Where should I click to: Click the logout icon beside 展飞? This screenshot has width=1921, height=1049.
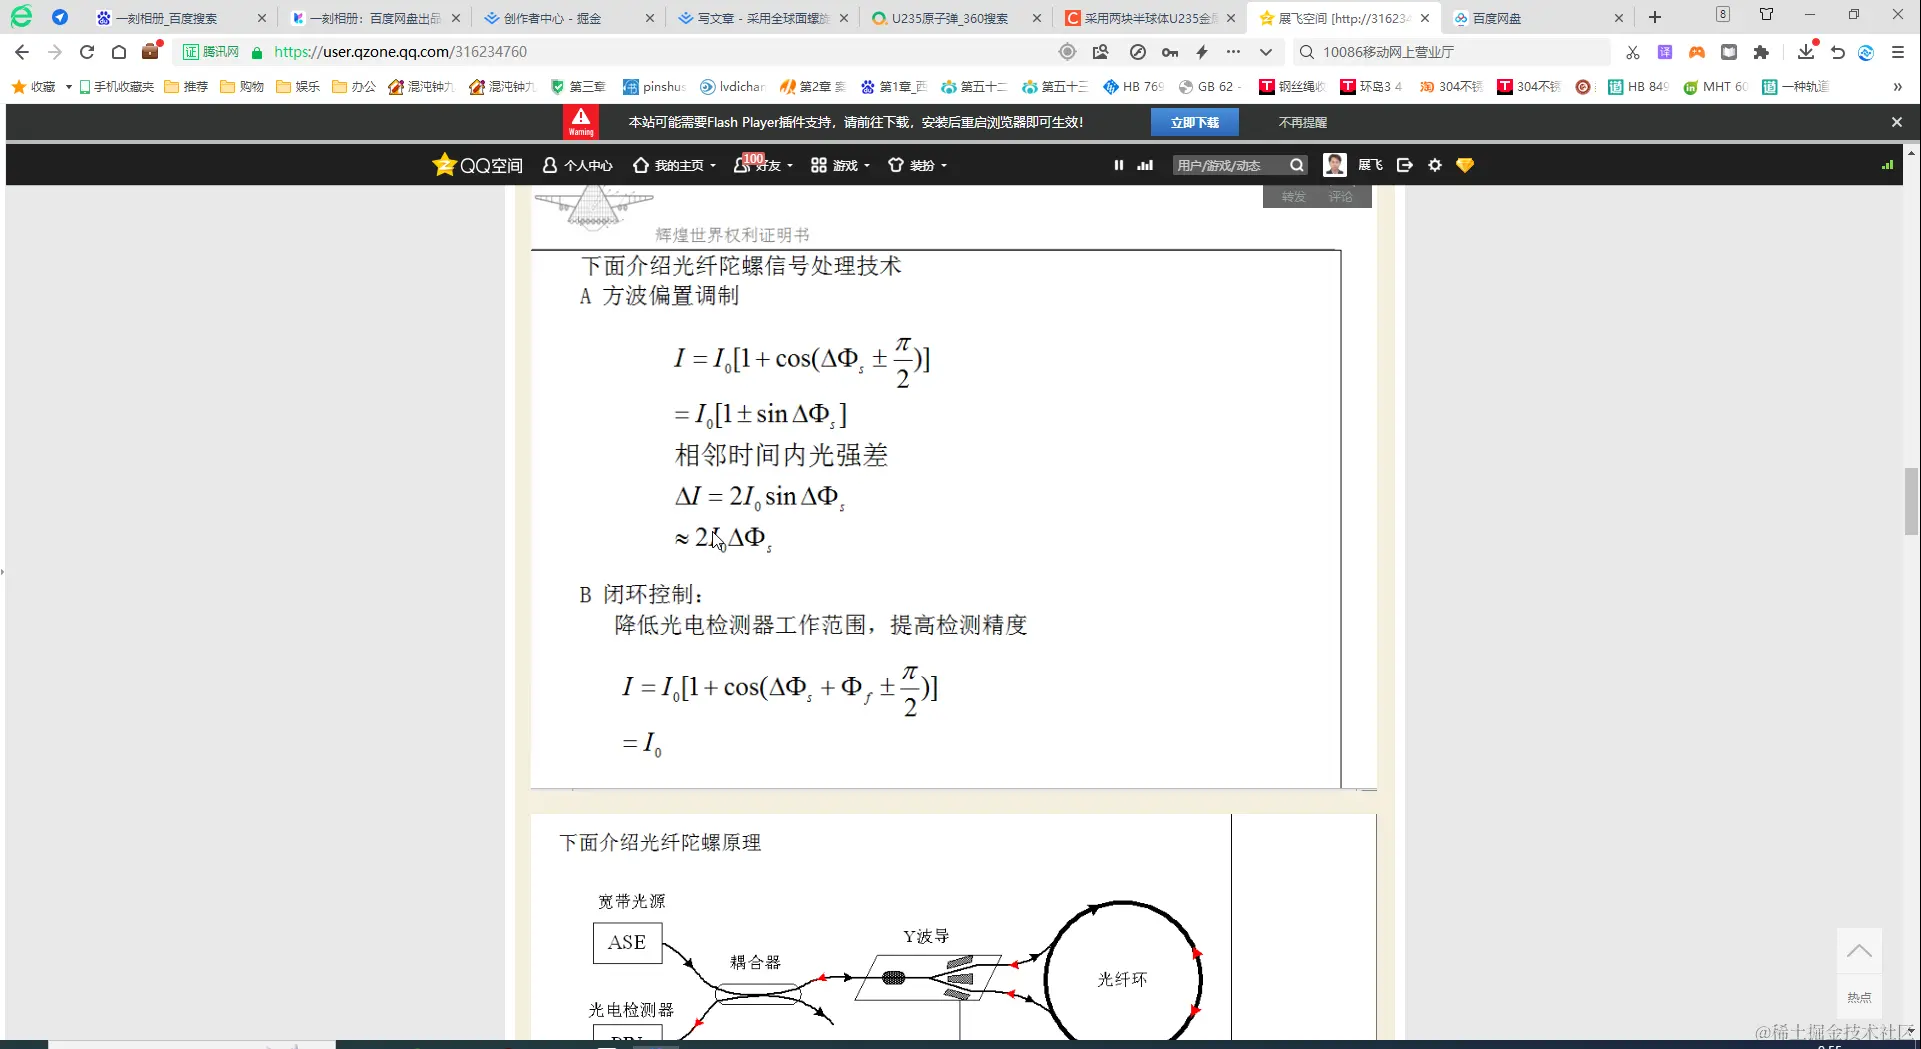pos(1404,165)
